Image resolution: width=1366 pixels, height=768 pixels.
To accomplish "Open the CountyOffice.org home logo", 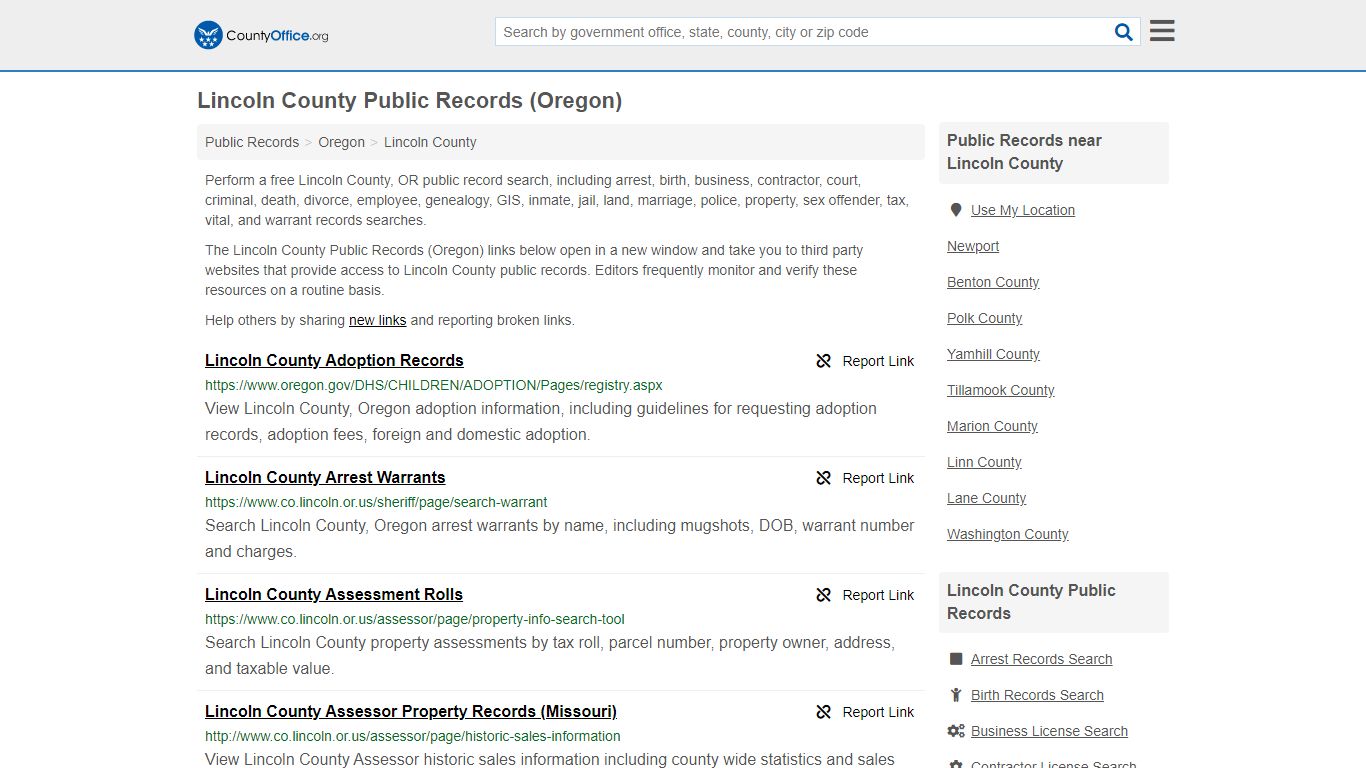I will pyautogui.click(x=261, y=35).
